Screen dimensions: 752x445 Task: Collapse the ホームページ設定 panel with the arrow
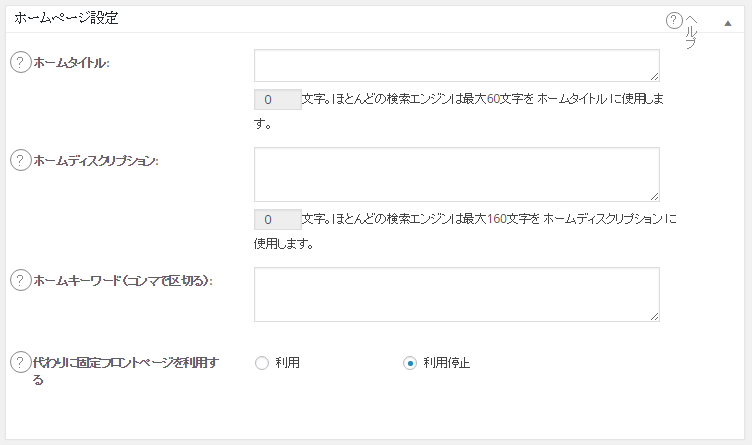(728, 23)
